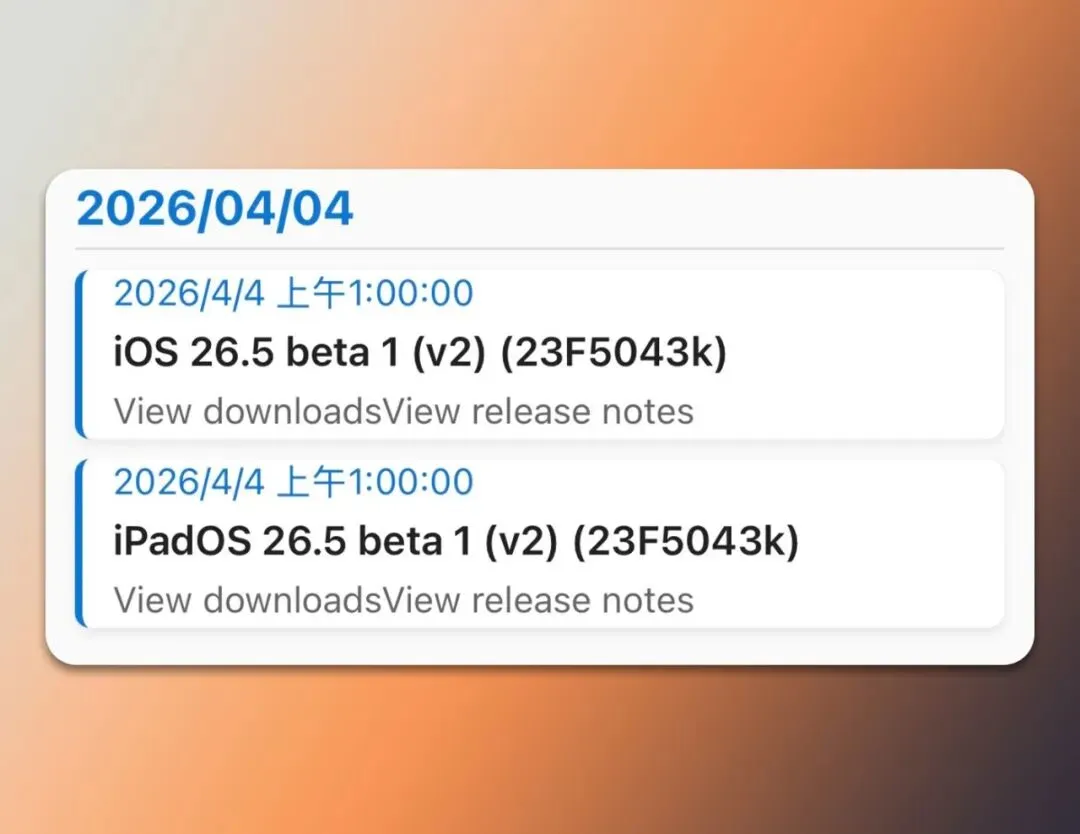Screen dimensions: 1080x834
Task: Click the timestamp above the iOS 26.5 title
Action: (x=293, y=293)
